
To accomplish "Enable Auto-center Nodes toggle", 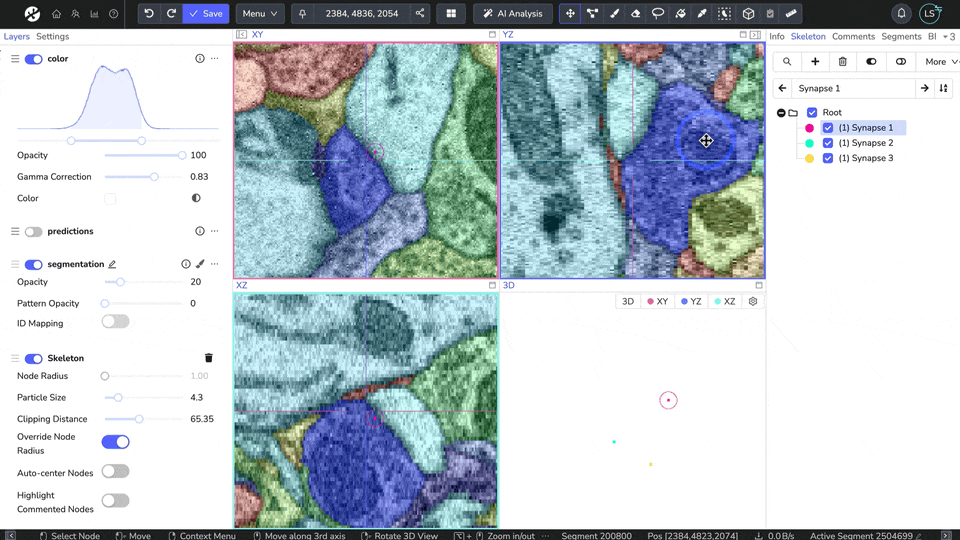I will click(115, 471).
